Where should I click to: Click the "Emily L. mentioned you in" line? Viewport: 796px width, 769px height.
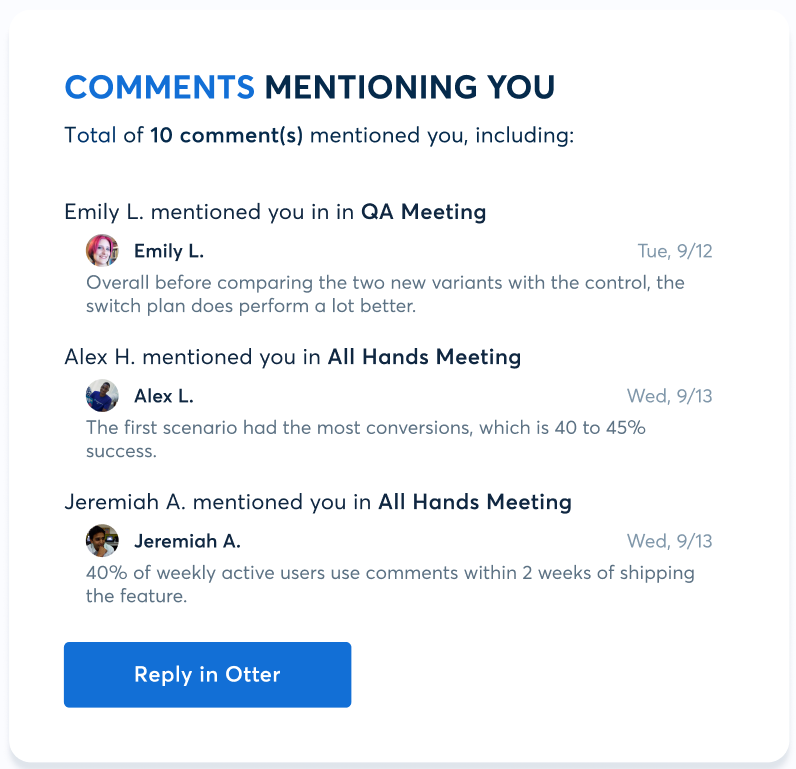coord(208,212)
